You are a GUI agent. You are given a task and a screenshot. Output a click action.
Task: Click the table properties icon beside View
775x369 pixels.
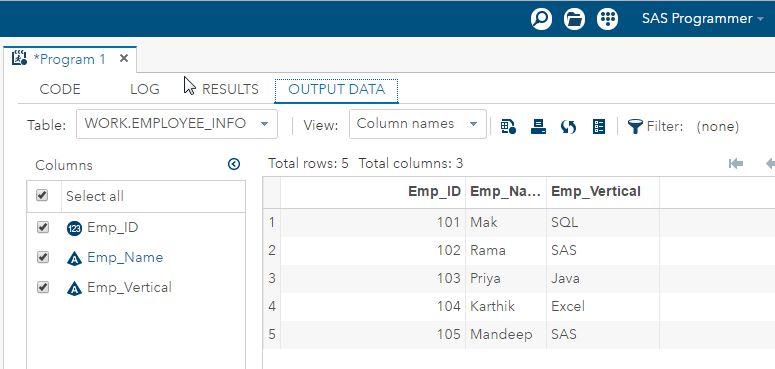coord(508,126)
